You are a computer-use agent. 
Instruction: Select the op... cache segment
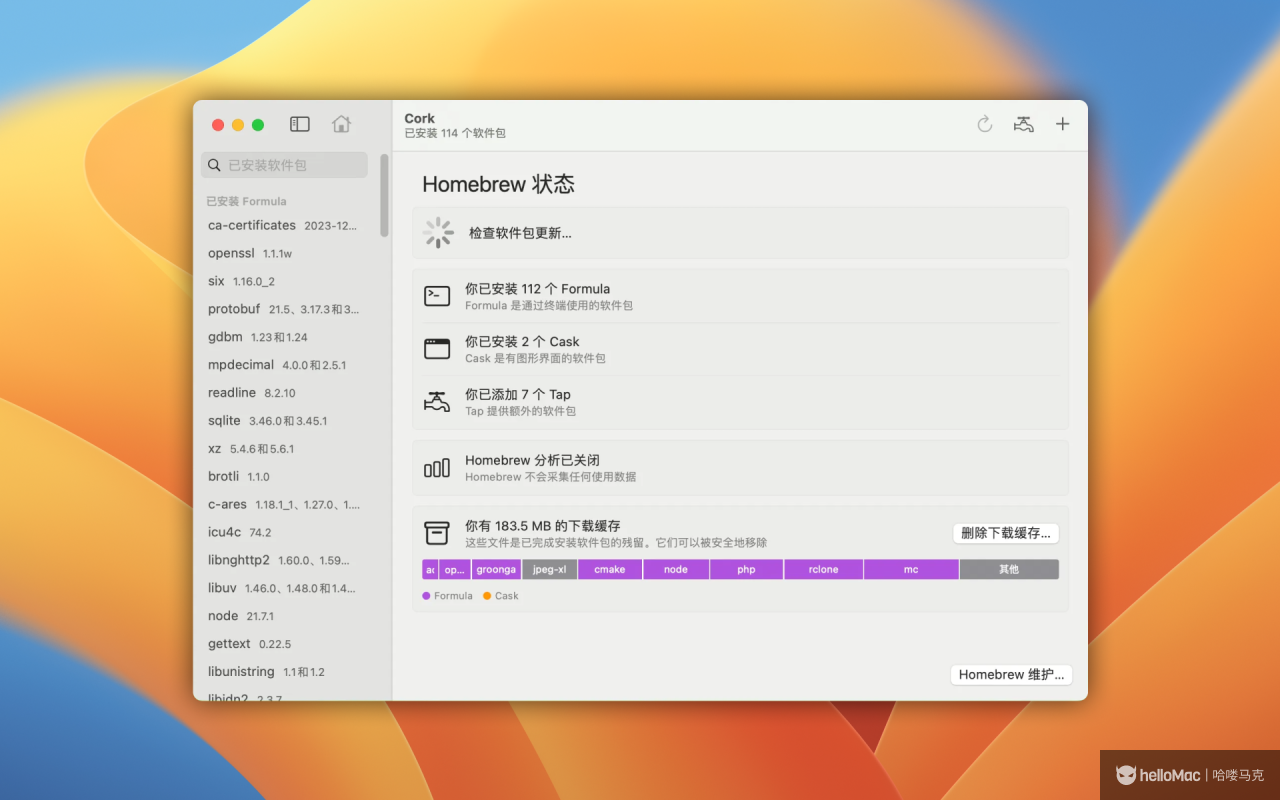point(455,569)
